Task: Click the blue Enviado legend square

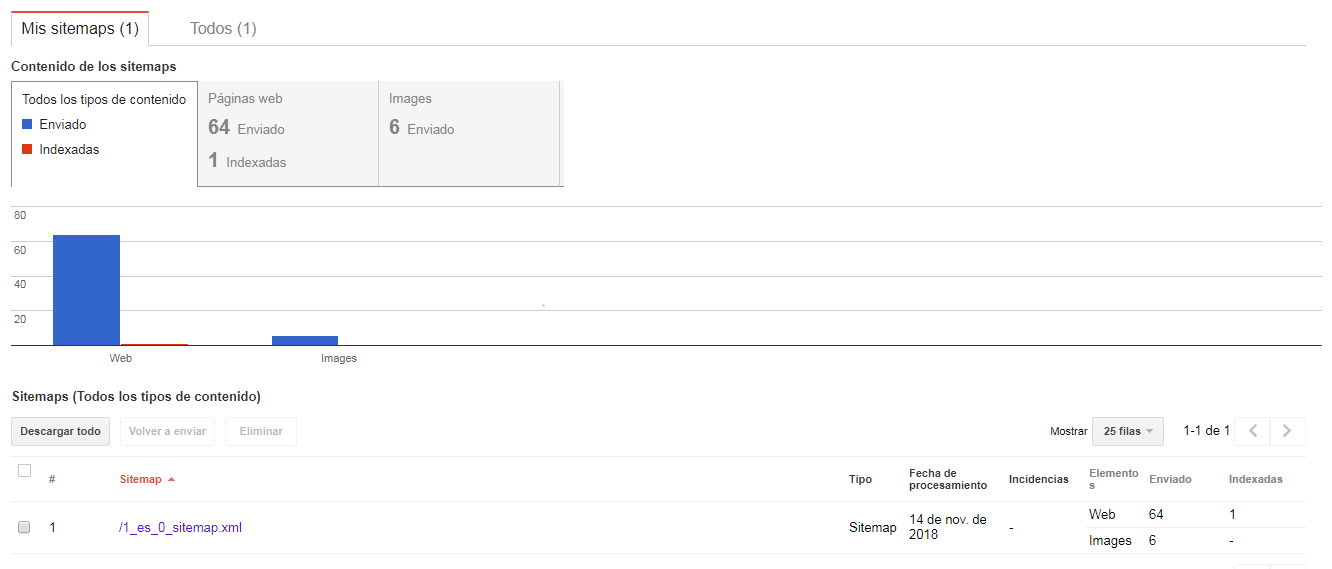Action: point(27,125)
